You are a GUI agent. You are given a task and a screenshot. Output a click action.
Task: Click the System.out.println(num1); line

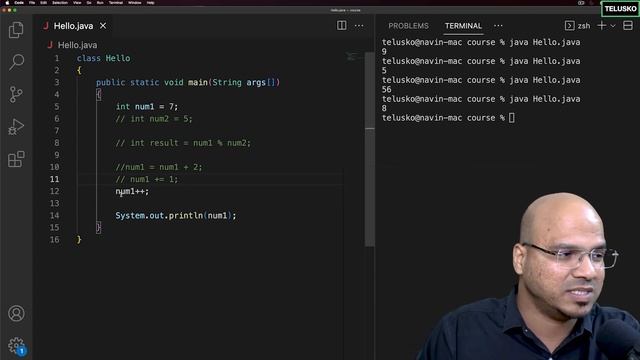[x=176, y=216]
